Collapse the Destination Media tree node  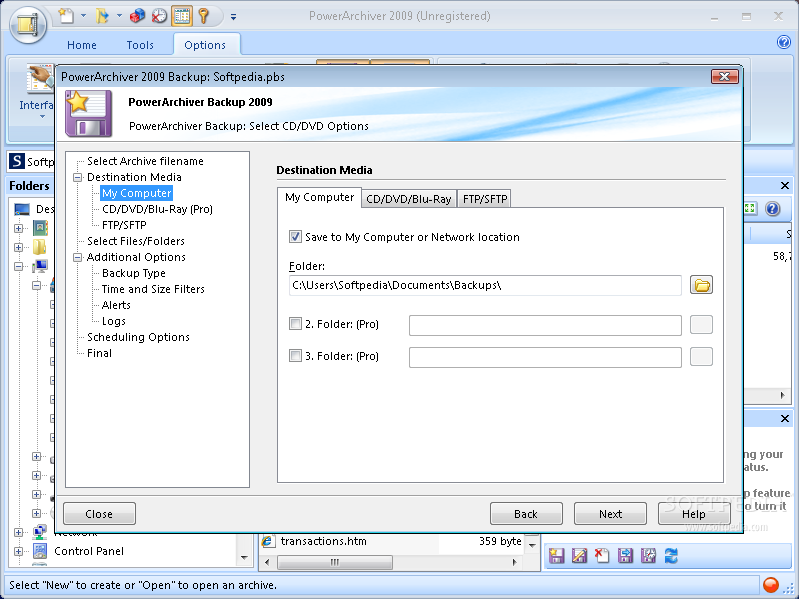[77, 177]
